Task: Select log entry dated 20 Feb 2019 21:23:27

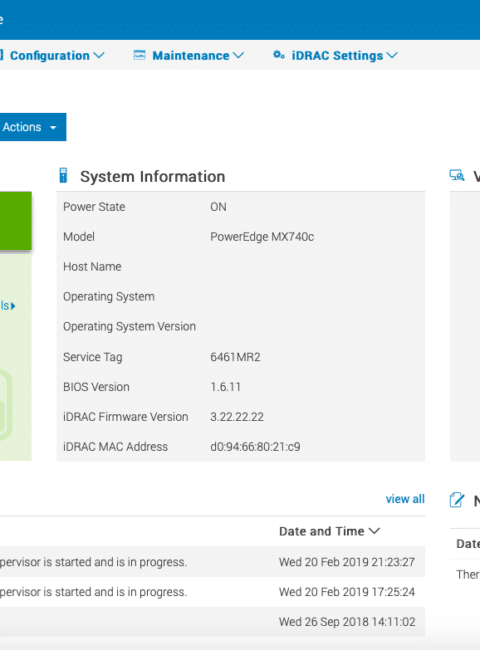Action: 212,562
